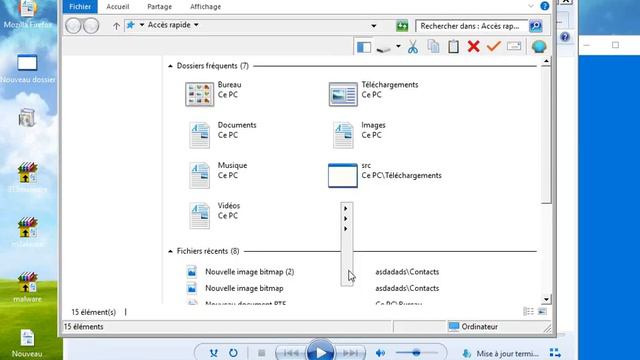Click the quick access star icon
Viewport: 640px width, 360px height.
point(130,25)
